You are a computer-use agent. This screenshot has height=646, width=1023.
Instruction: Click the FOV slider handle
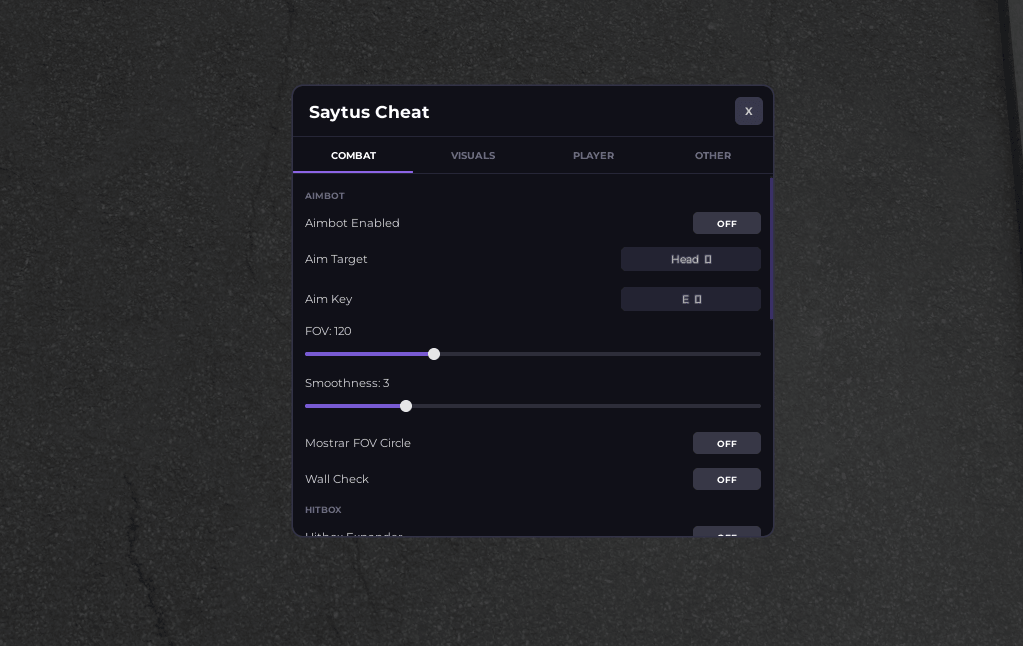click(x=434, y=354)
